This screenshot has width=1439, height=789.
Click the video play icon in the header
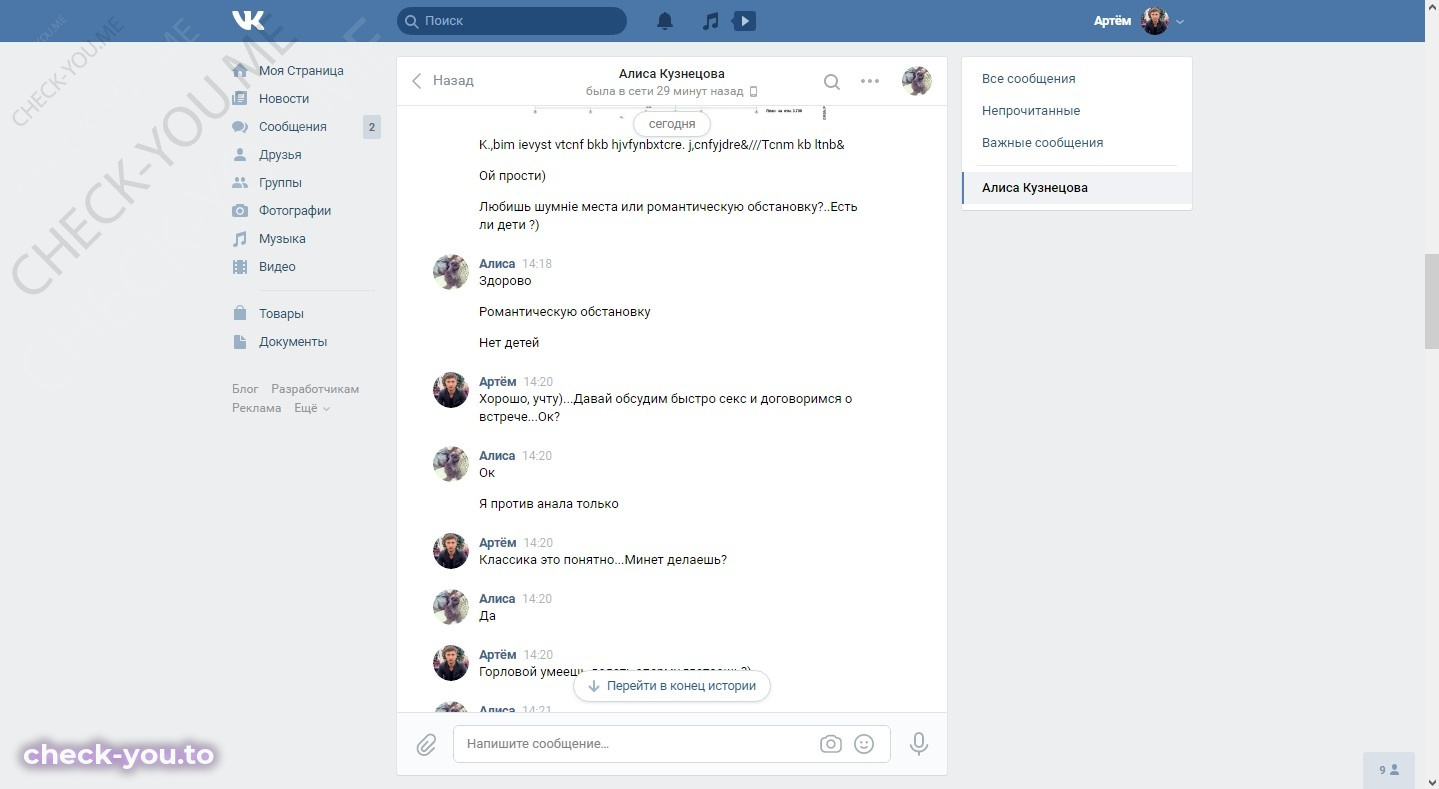coord(744,20)
